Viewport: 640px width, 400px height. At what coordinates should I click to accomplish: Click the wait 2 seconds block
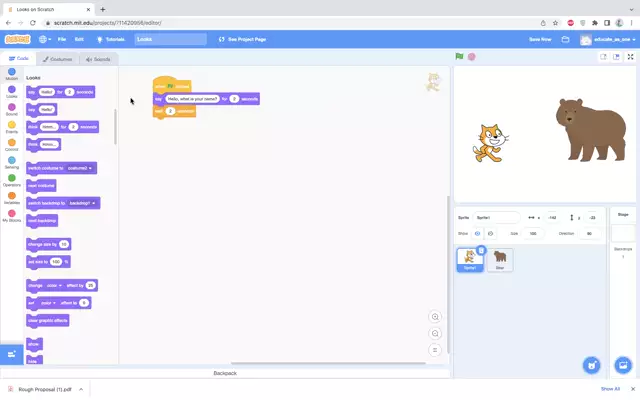pyautogui.click(x=175, y=111)
